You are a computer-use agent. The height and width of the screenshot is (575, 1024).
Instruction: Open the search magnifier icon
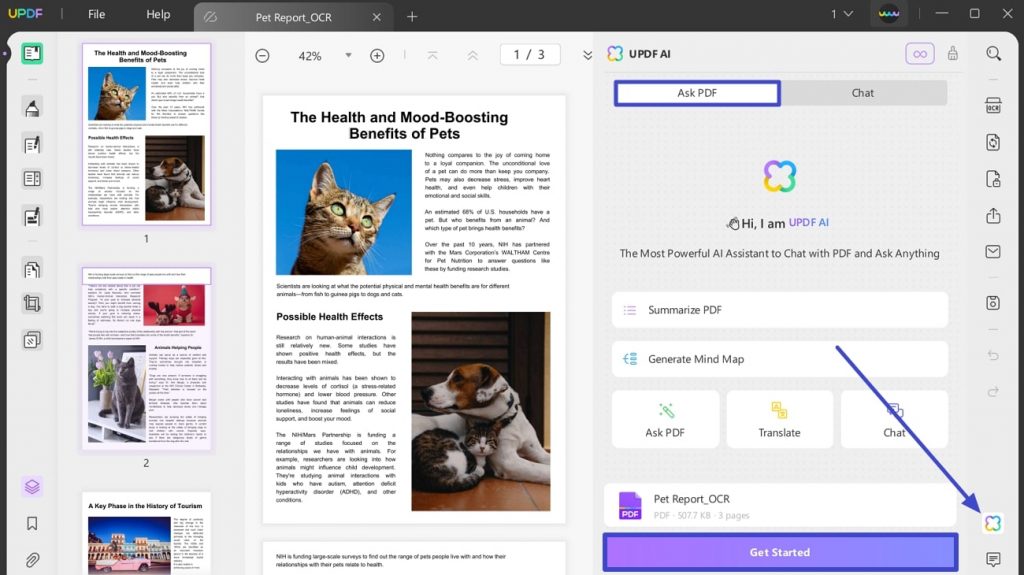(x=993, y=54)
